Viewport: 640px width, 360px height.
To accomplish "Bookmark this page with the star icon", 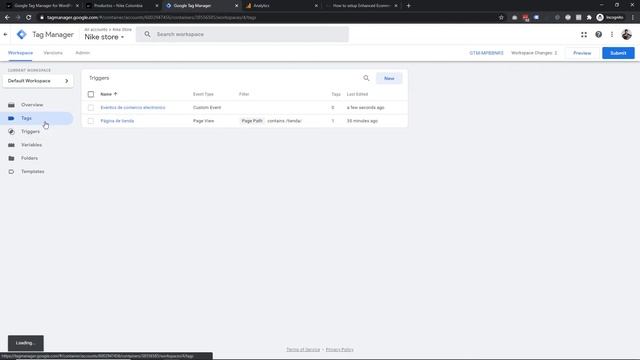I will [x=501, y=18].
